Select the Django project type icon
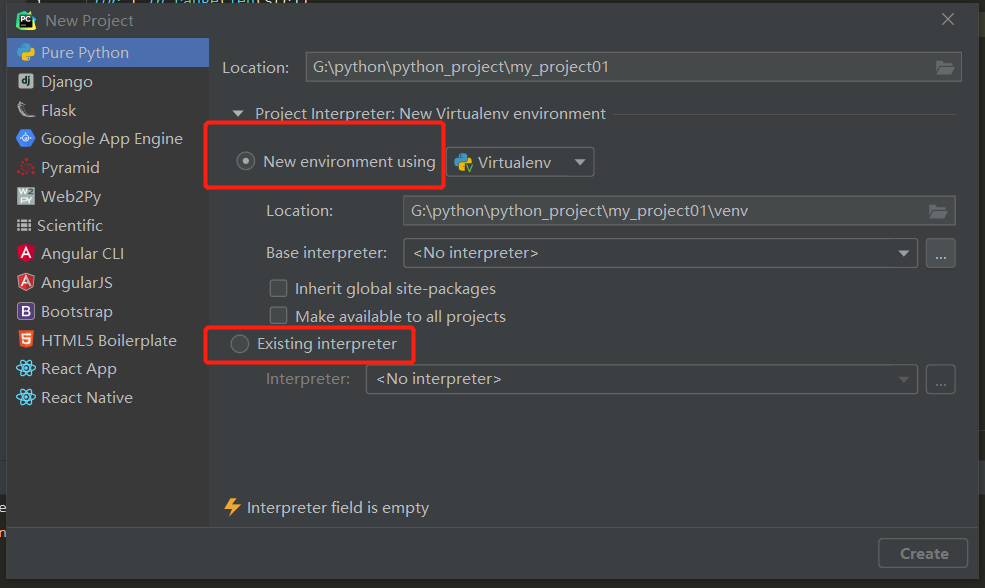 tap(26, 81)
